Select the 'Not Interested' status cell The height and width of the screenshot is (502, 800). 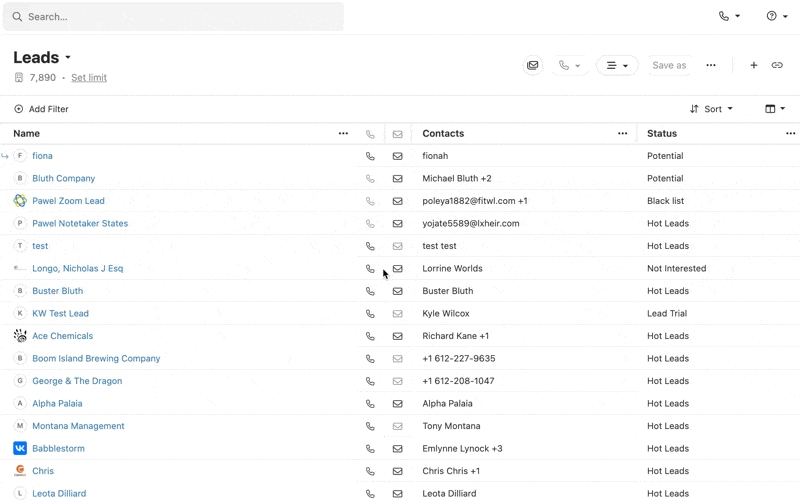[677, 268]
